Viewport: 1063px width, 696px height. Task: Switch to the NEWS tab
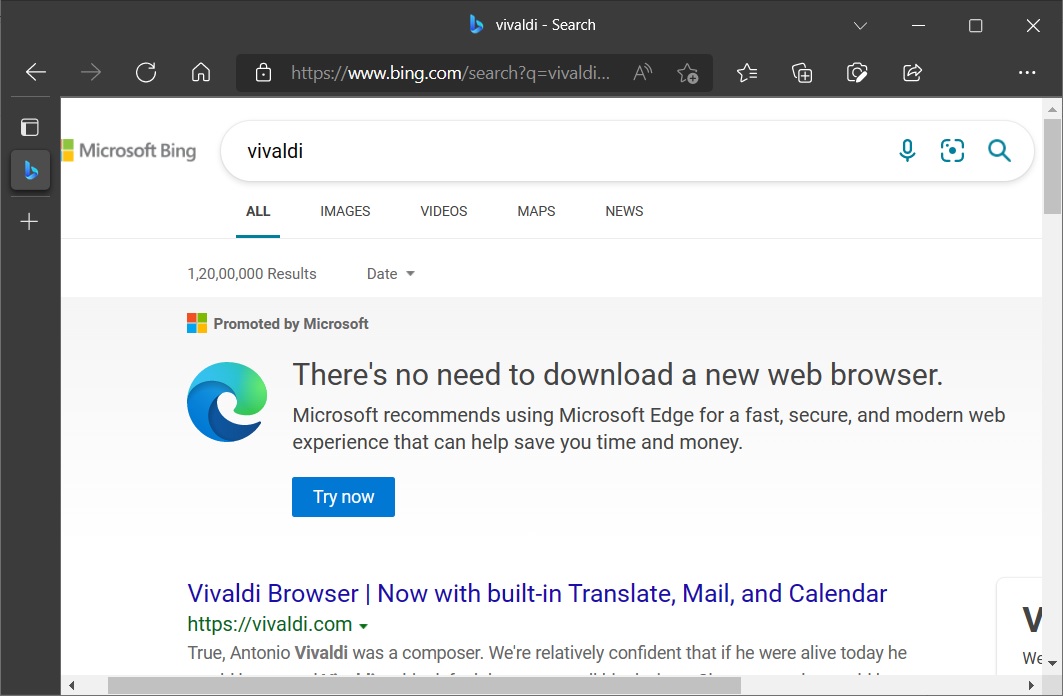624,211
